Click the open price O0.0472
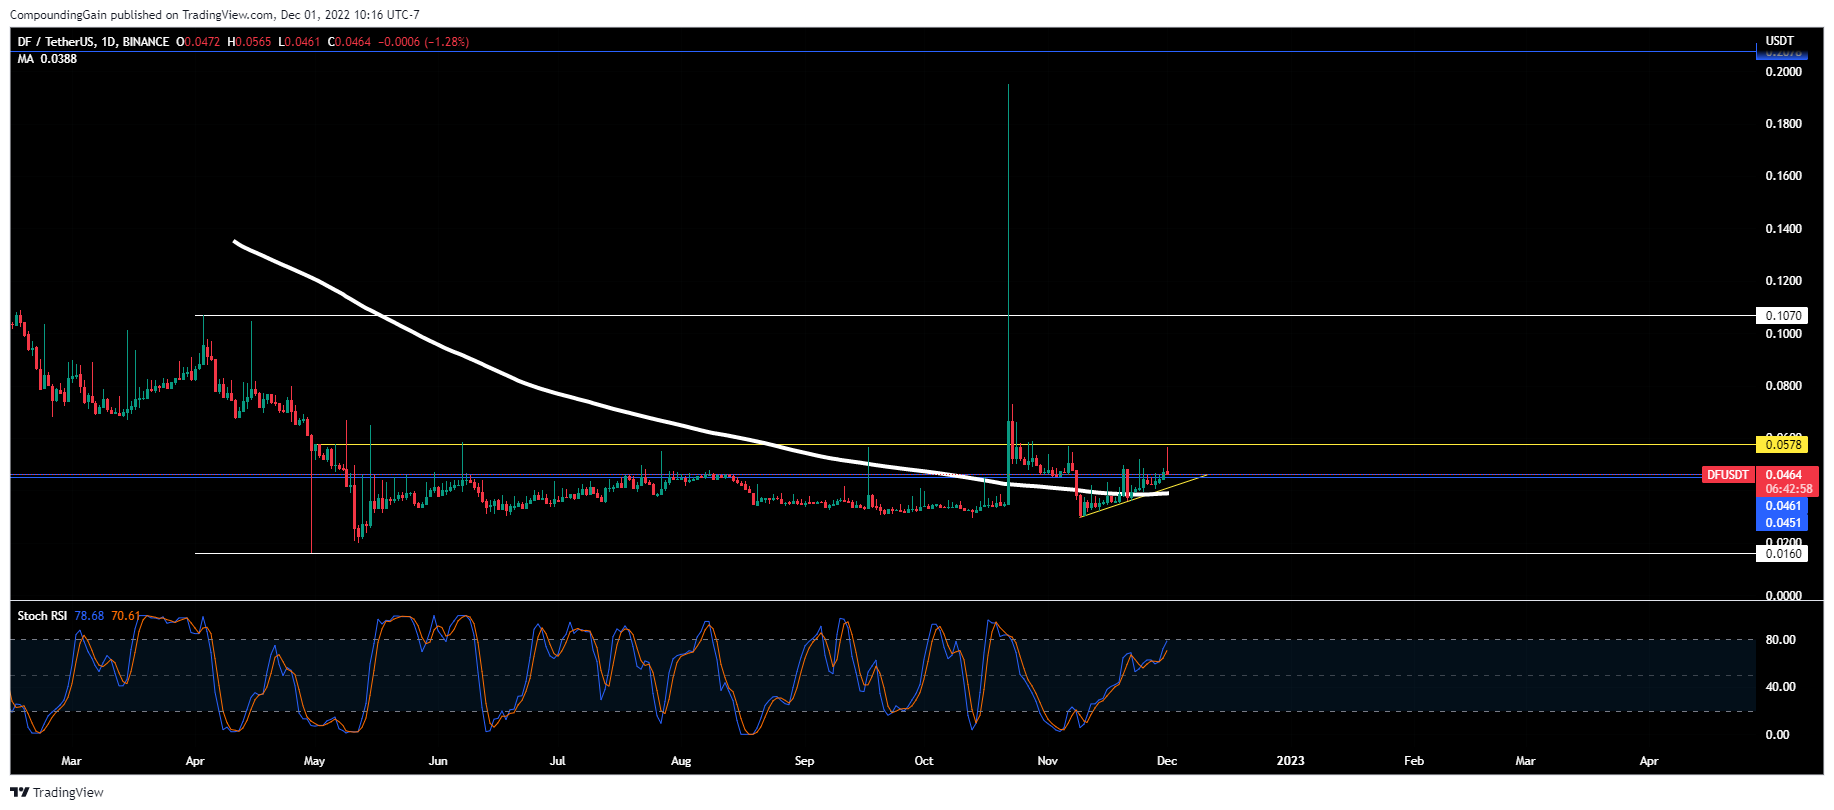 pyautogui.click(x=199, y=42)
